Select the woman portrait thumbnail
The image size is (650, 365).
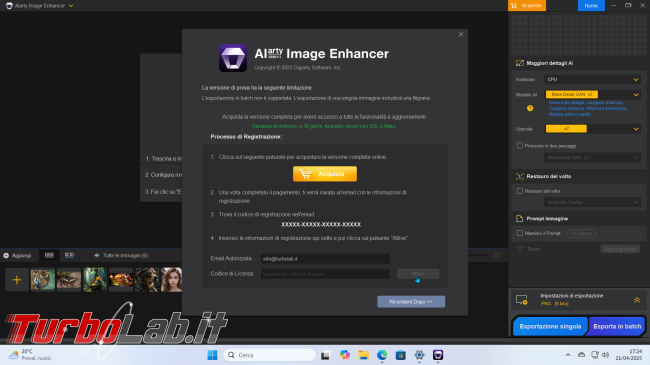(171, 280)
